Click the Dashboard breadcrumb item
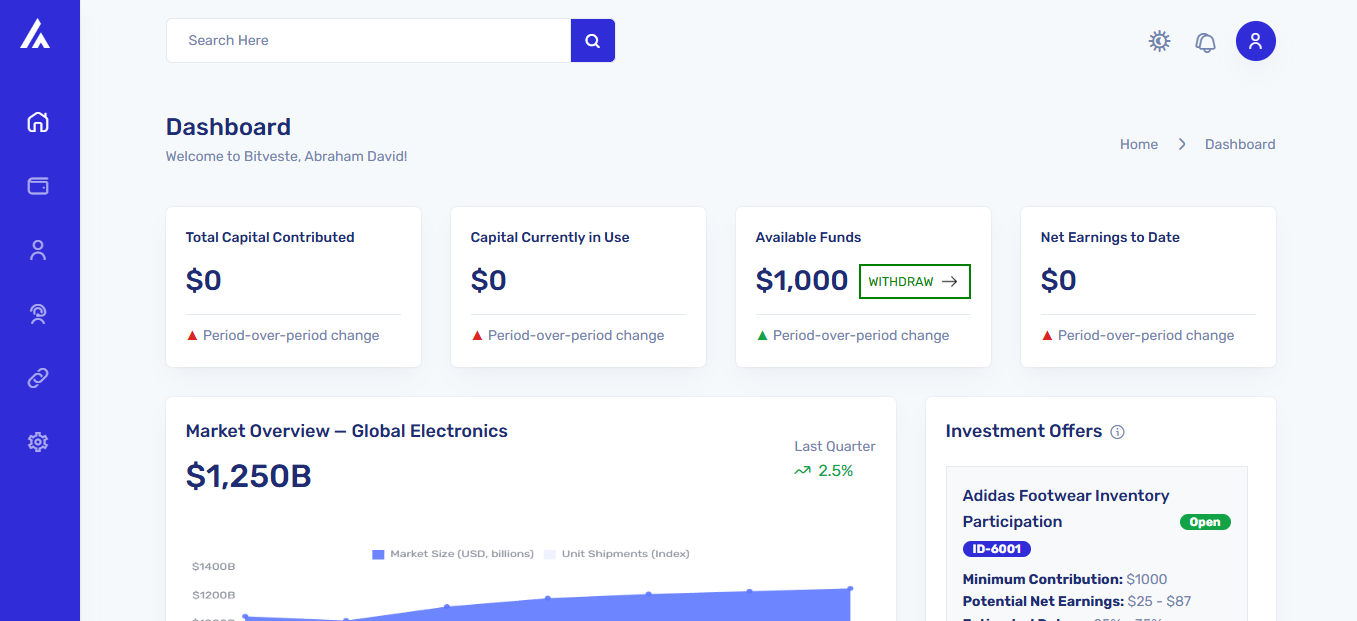This screenshot has height=621, width=1357. tap(1239, 144)
